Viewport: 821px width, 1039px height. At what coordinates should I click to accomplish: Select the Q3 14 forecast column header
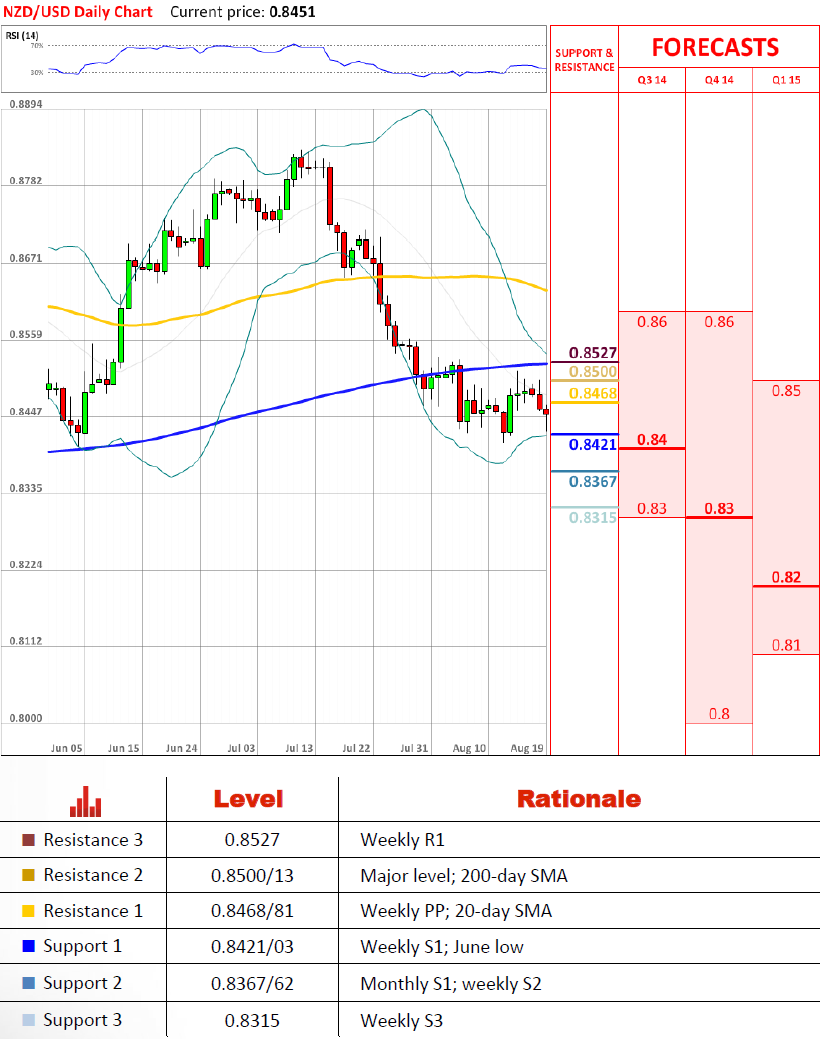(x=652, y=80)
